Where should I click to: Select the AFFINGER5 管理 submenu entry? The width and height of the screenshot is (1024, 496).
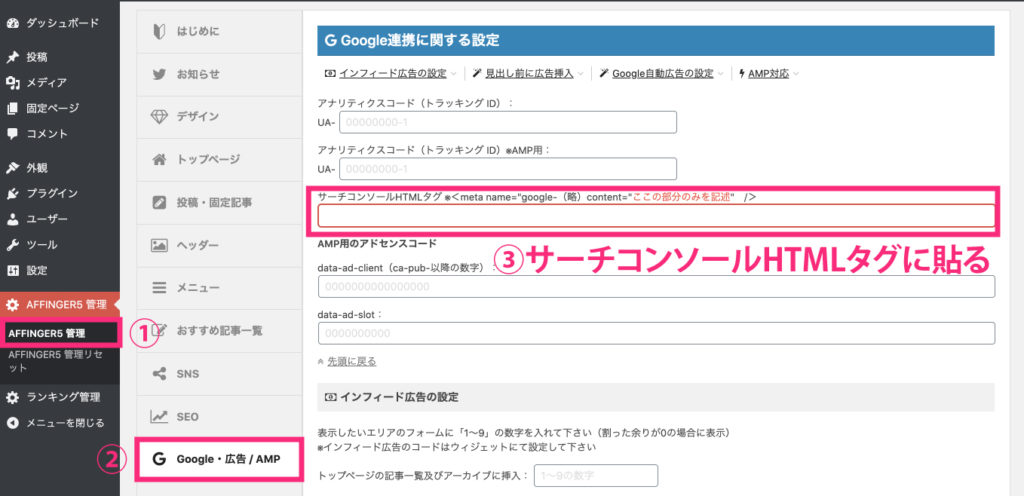(47, 333)
